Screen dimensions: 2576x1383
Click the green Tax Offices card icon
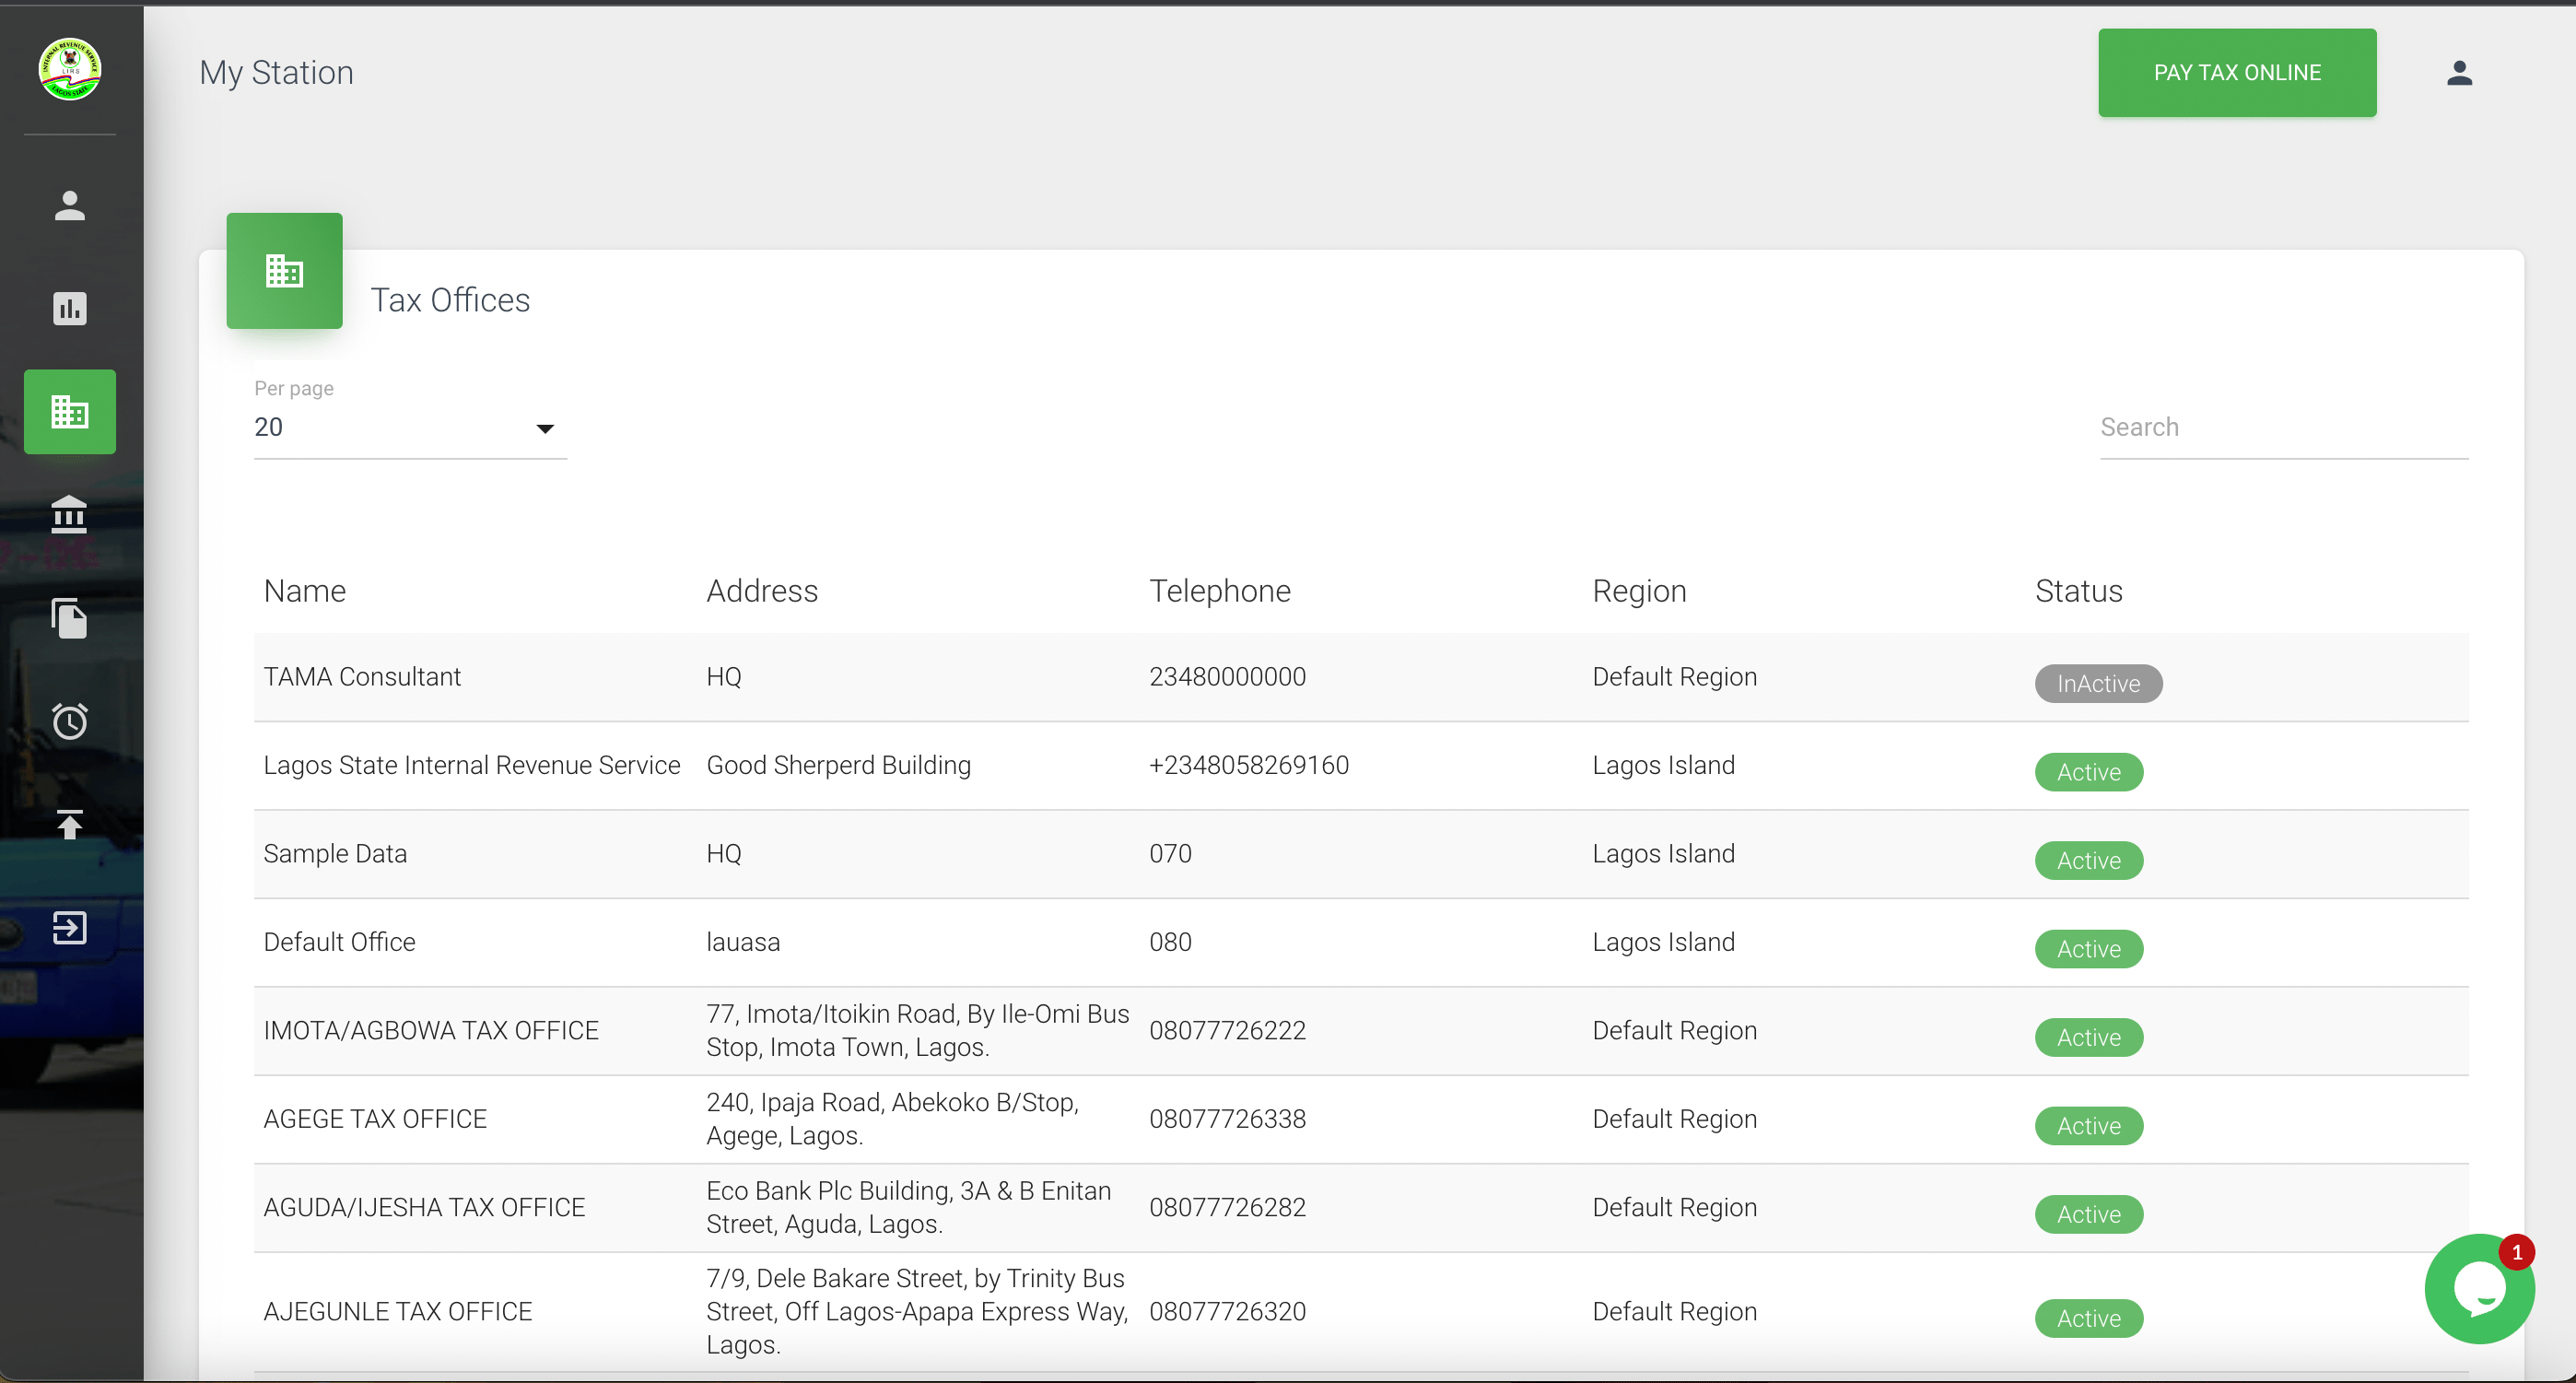coord(284,271)
